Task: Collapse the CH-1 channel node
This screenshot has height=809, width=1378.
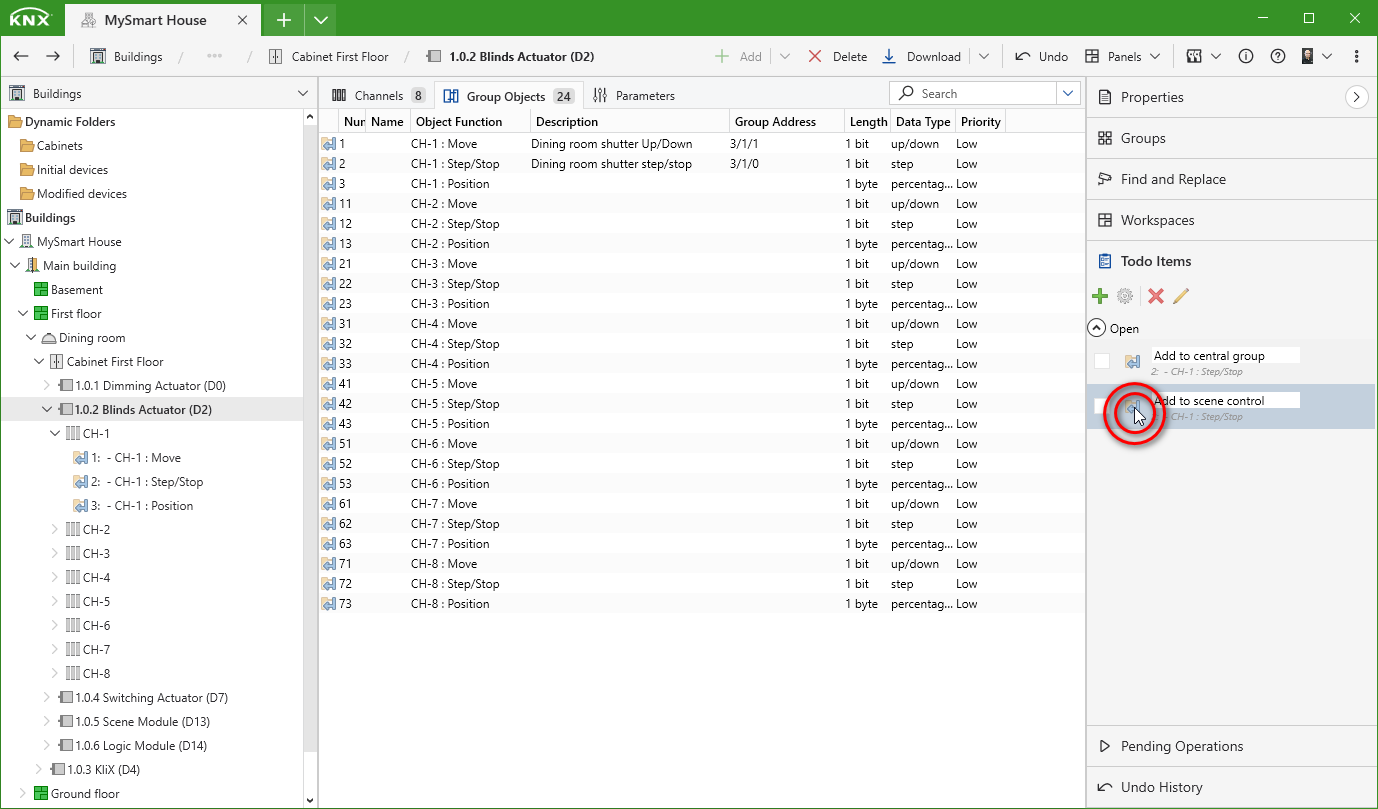Action: (x=54, y=434)
